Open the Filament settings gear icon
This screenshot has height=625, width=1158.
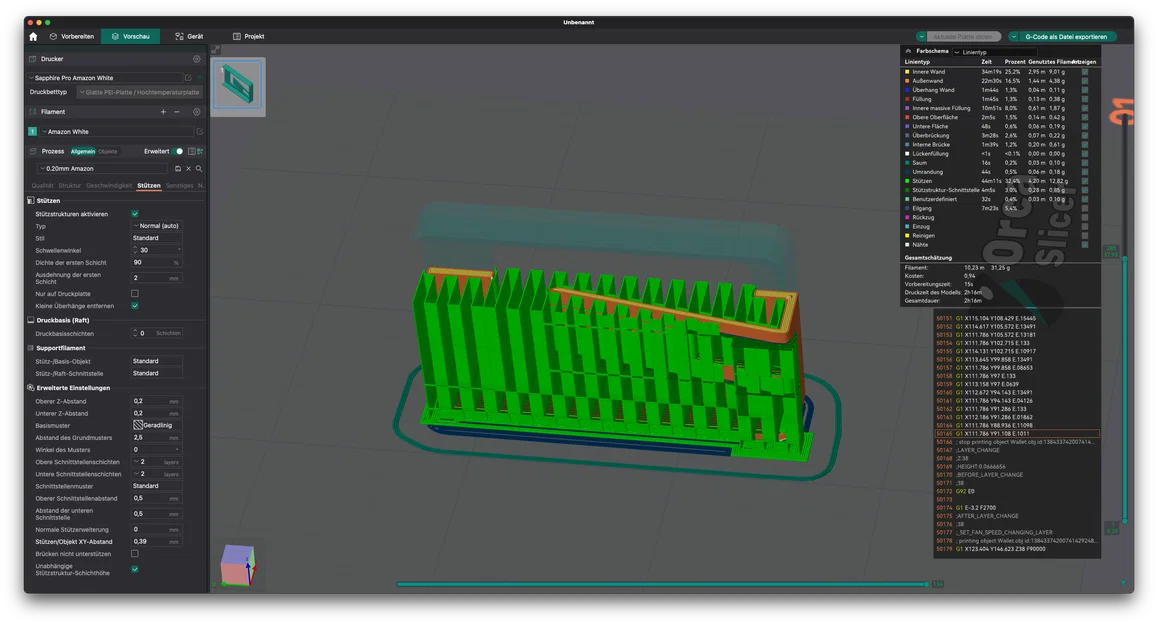[x=197, y=111]
